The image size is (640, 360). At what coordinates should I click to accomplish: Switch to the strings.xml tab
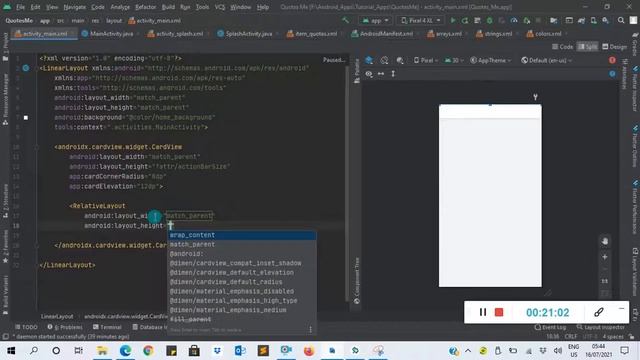[494, 34]
